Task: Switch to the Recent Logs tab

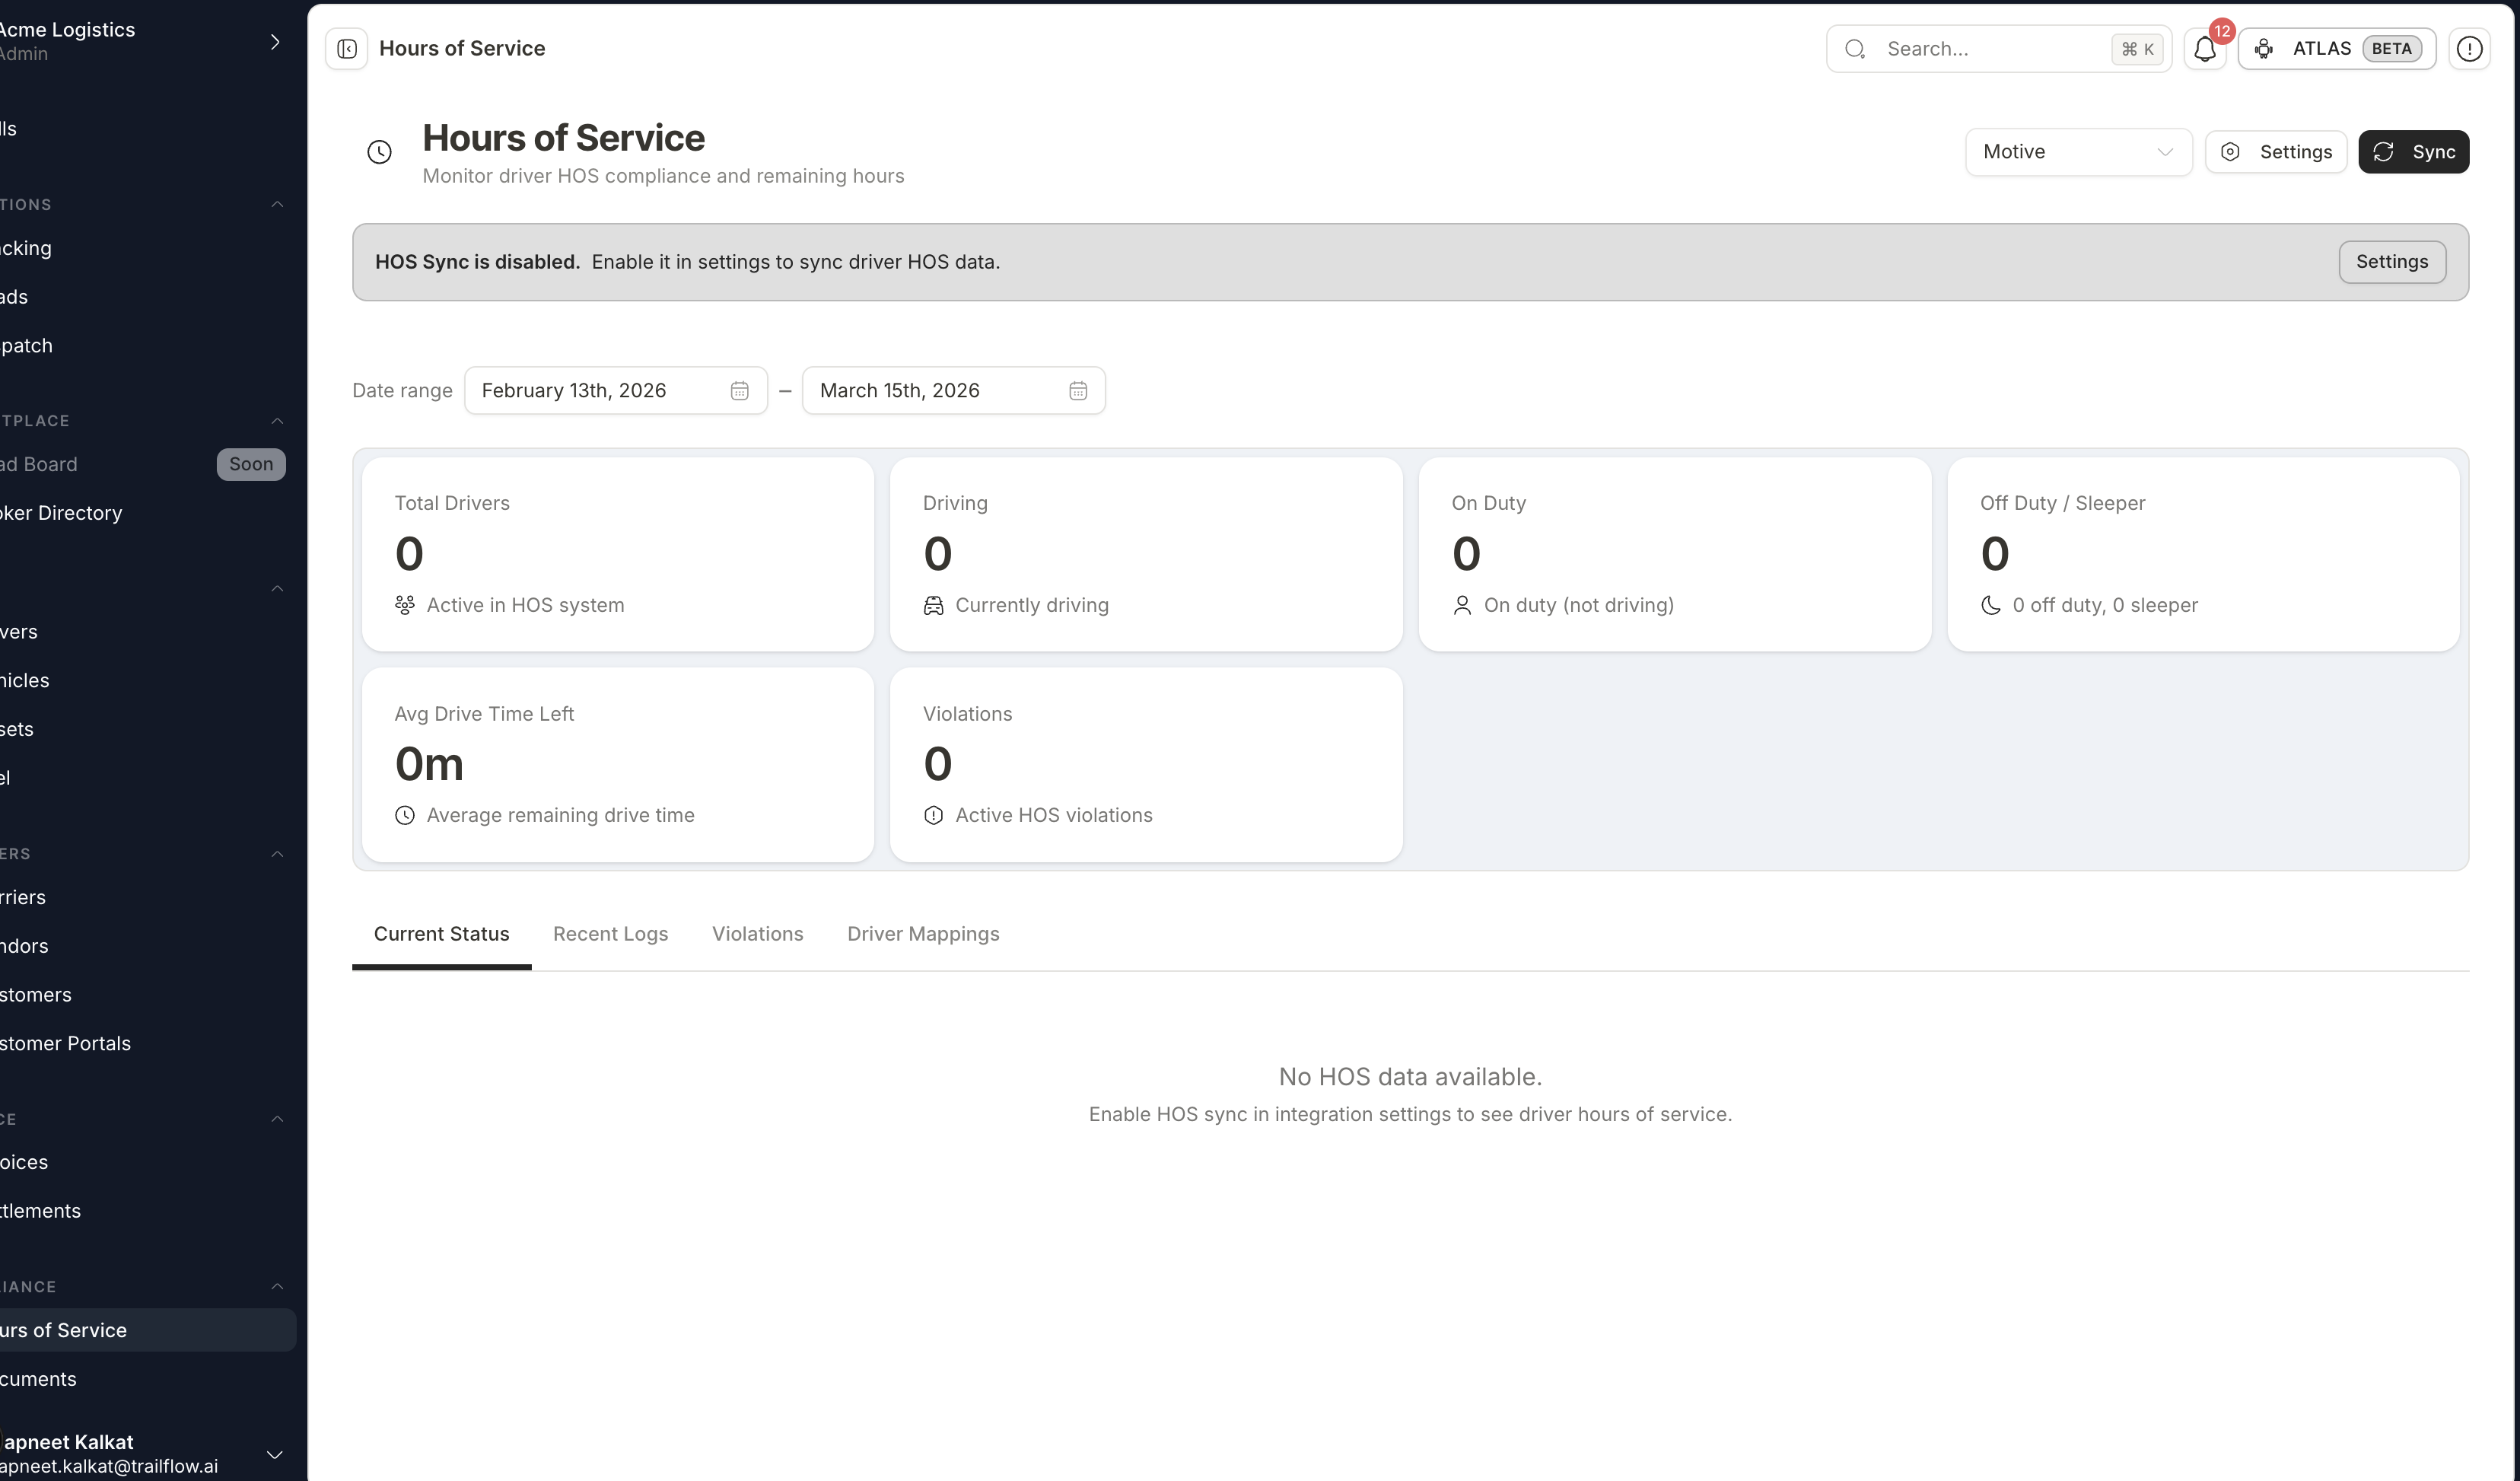Action: click(610, 934)
